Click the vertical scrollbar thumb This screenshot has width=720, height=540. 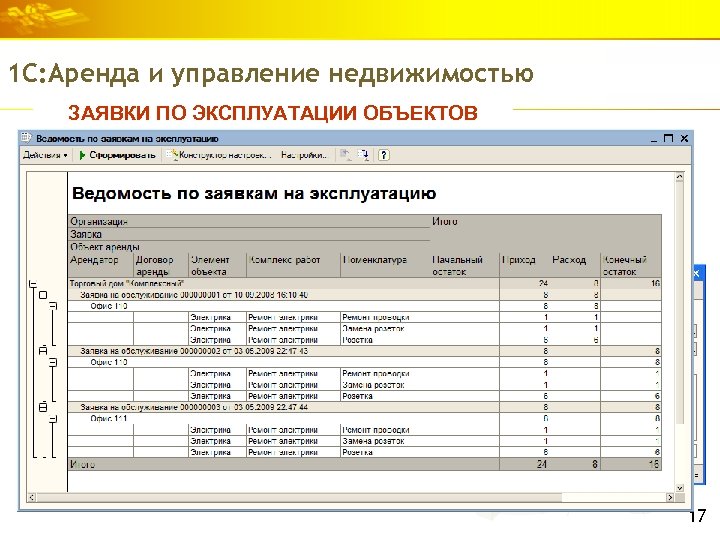[x=680, y=303]
